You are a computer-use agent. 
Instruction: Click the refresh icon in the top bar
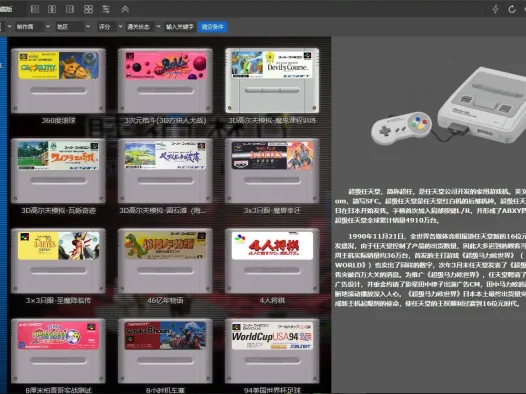point(512,9)
